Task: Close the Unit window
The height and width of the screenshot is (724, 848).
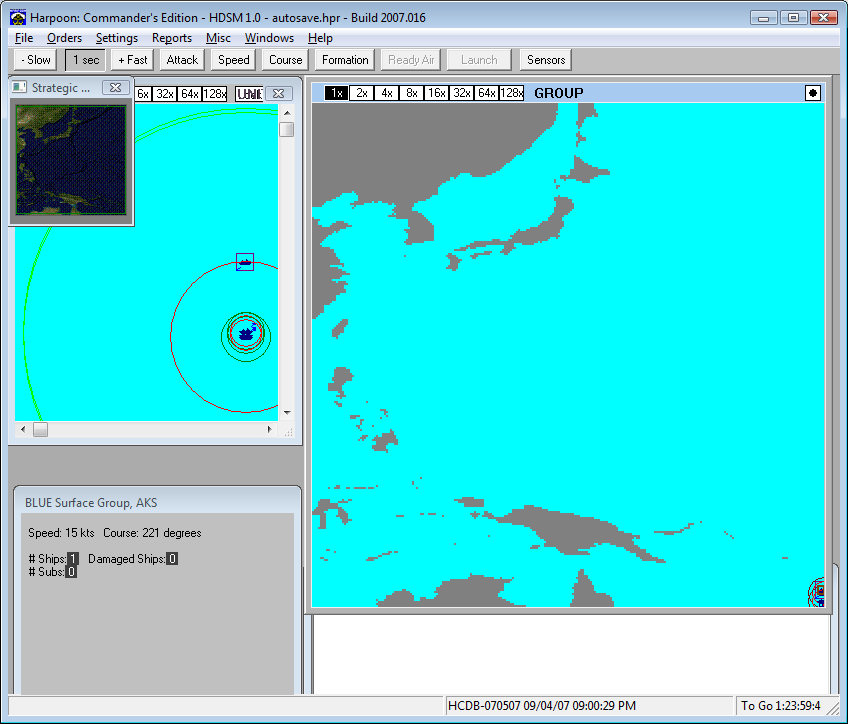Action: click(x=279, y=94)
